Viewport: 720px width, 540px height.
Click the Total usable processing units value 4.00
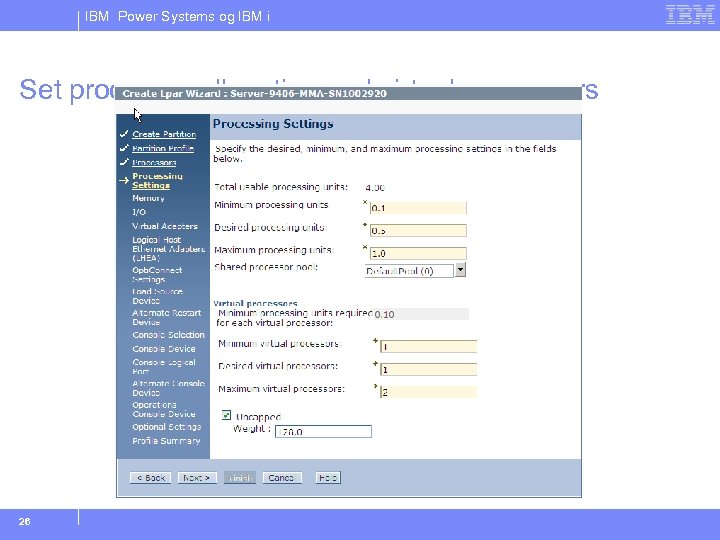pos(375,187)
